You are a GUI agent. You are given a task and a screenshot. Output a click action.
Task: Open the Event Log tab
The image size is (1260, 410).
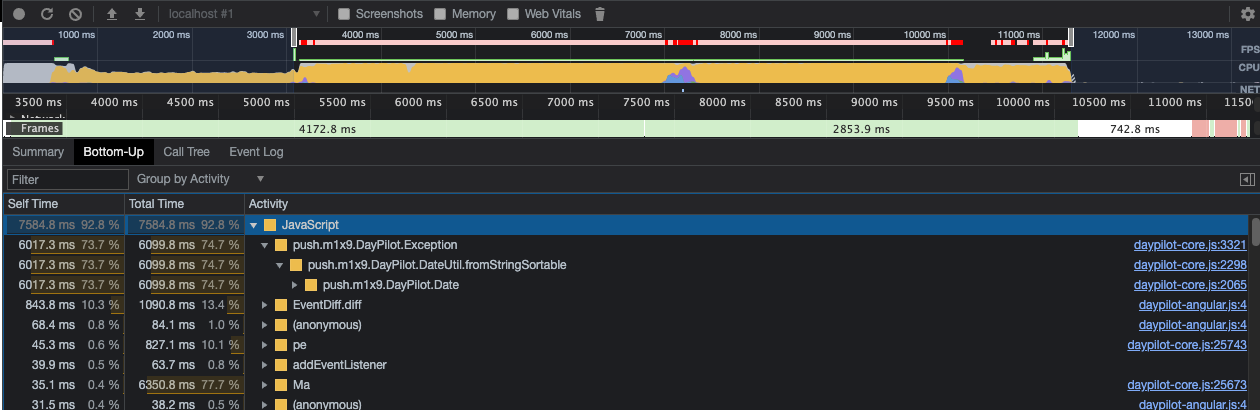coord(256,152)
